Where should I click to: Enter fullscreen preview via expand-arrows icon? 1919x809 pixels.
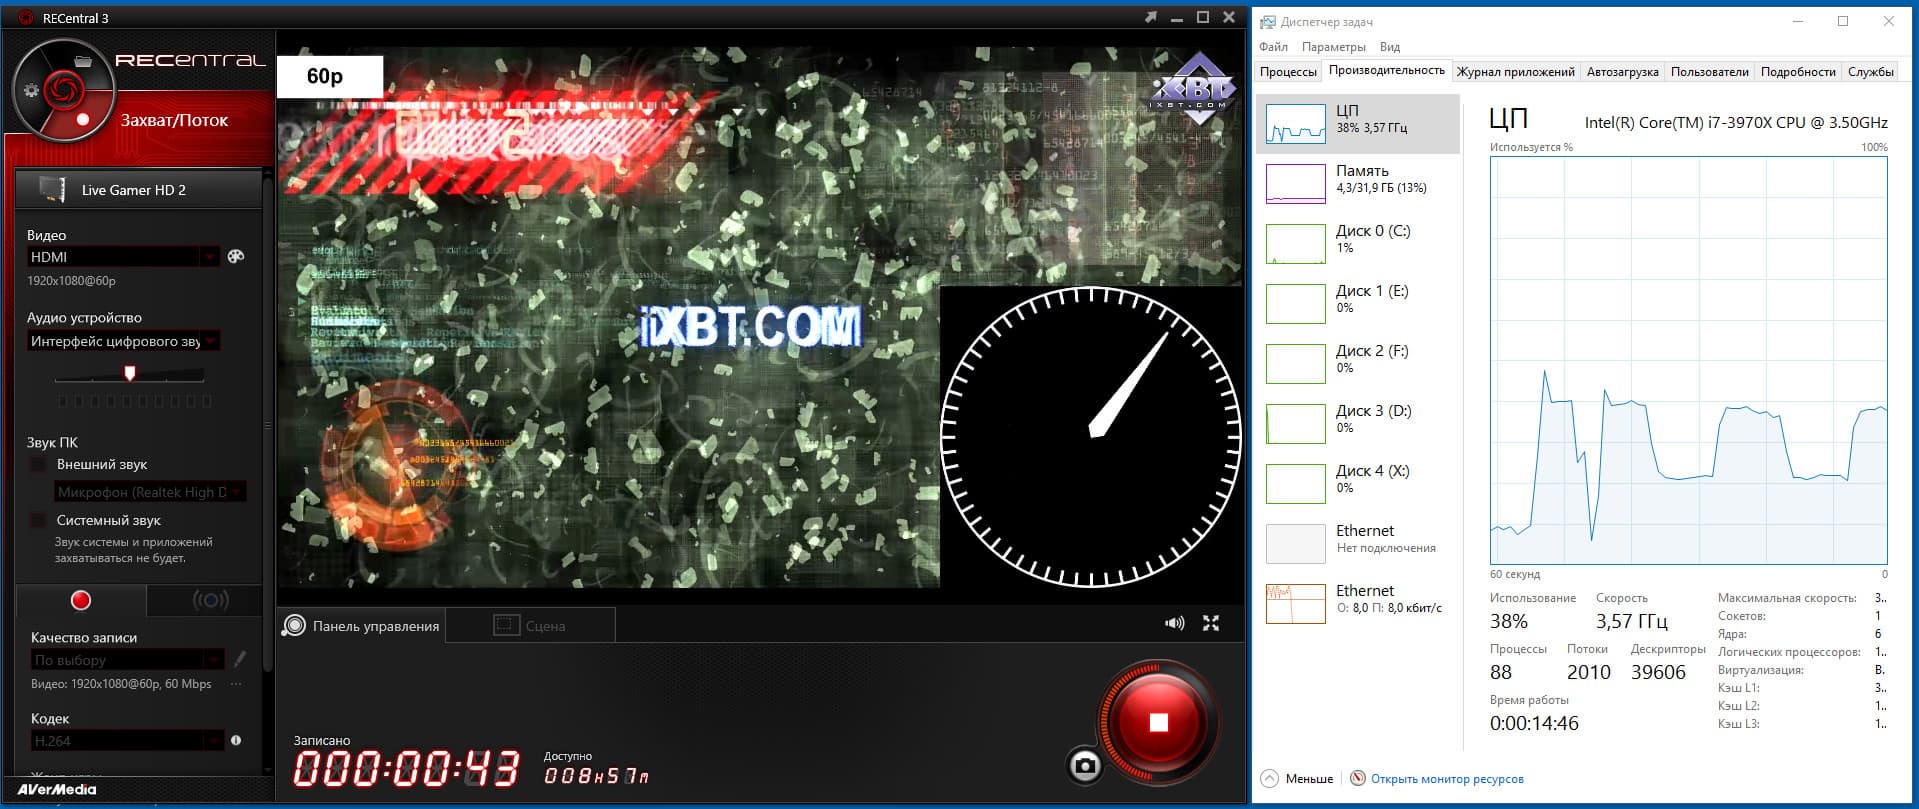click(1211, 623)
